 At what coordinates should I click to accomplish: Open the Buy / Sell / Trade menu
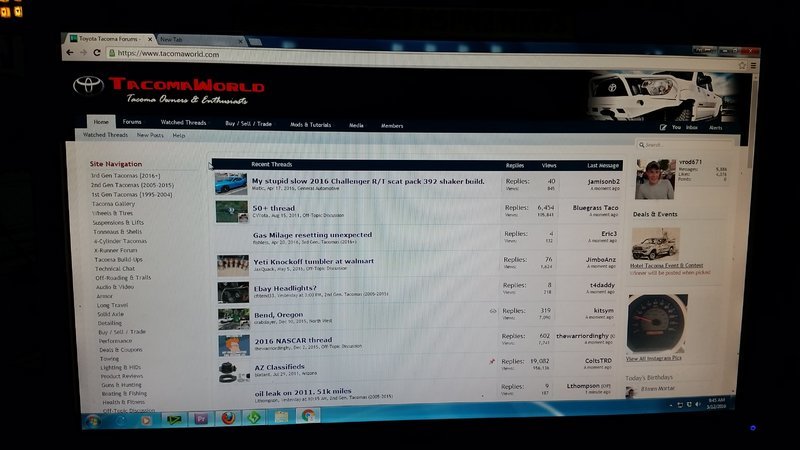click(x=248, y=123)
